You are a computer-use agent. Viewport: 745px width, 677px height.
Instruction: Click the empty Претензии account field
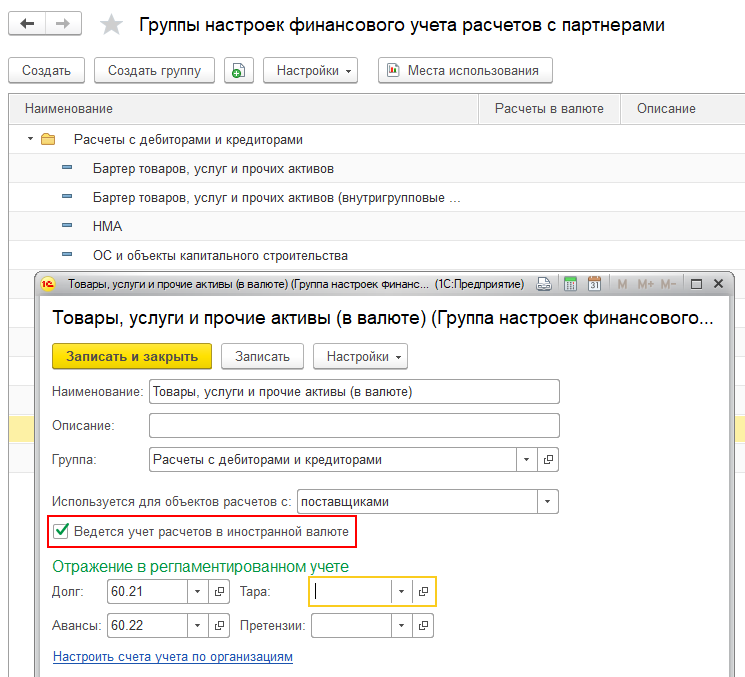pos(352,625)
